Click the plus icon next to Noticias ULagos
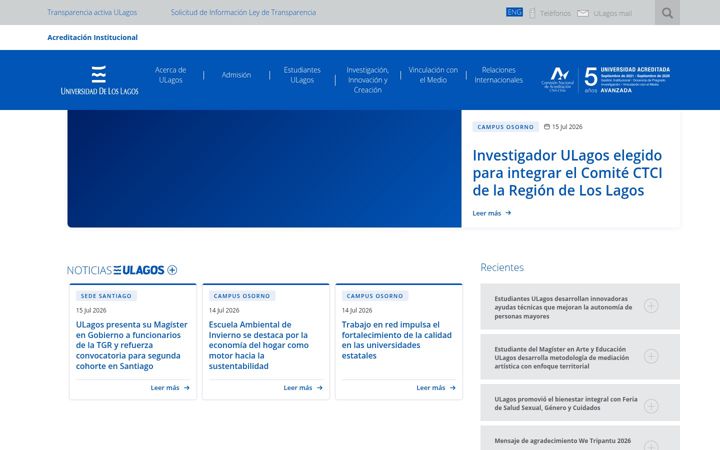The image size is (720, 450). click(x=172, y=270)
